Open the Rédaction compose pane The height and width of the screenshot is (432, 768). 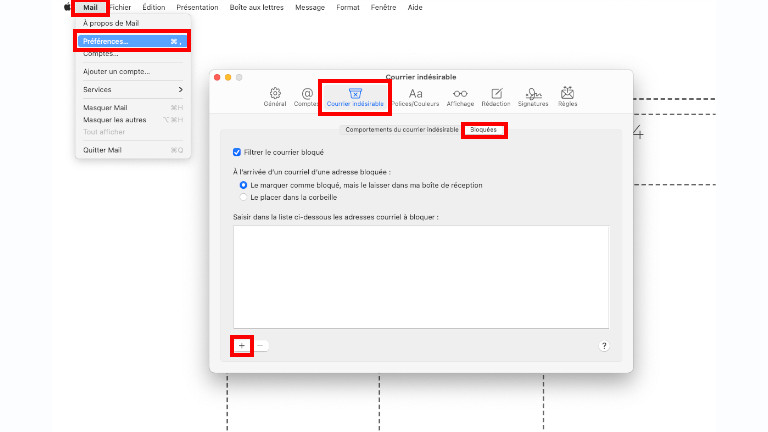click(x=496, y=97)
